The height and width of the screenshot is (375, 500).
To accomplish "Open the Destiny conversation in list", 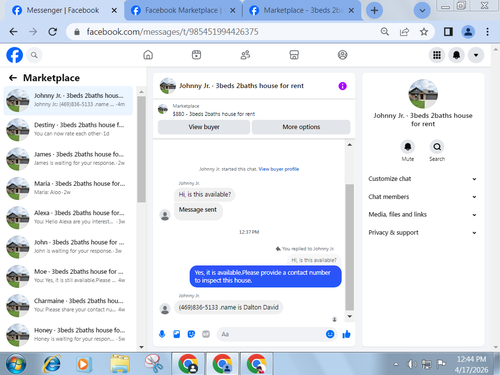I will 68,130.
